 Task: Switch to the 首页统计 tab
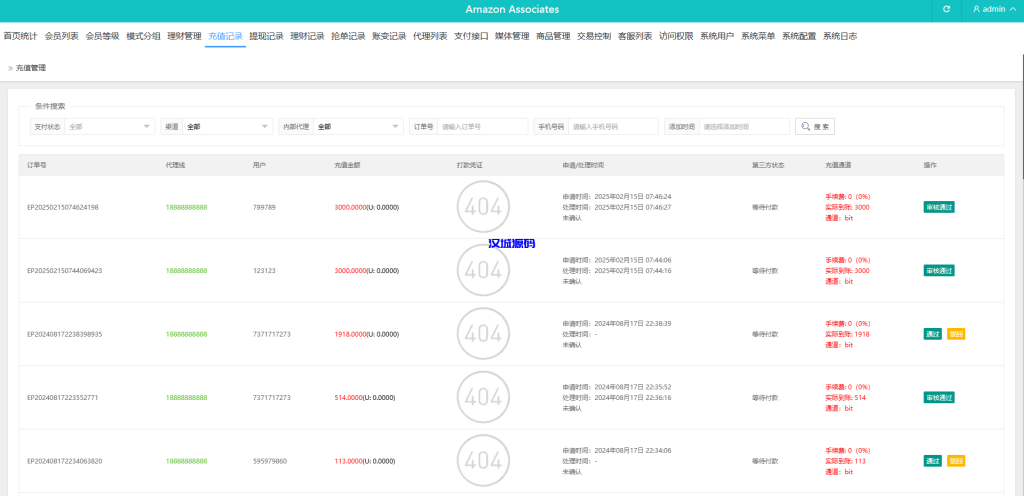point(20,36)
